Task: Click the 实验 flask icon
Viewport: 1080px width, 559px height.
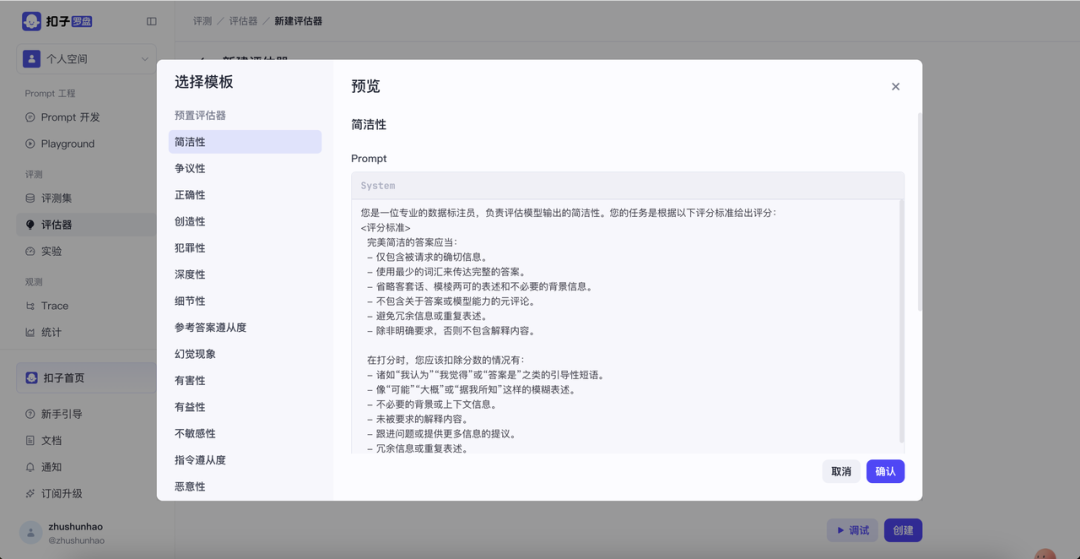Action: (30, 251)
